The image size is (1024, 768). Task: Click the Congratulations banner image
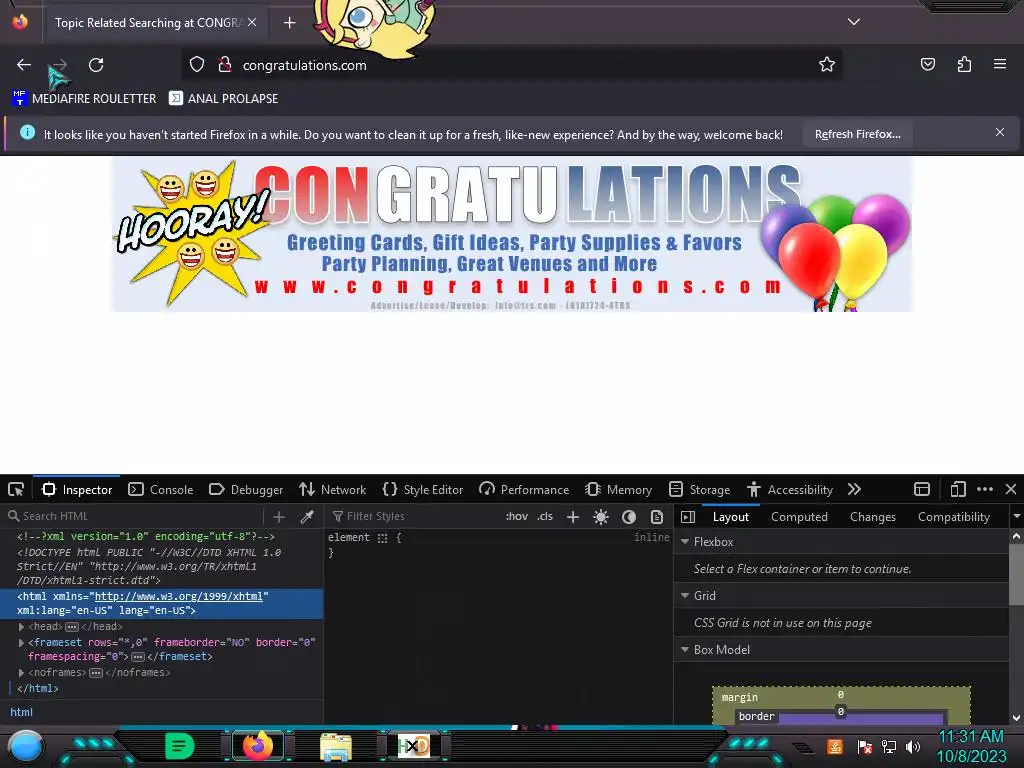pos(512,234)
